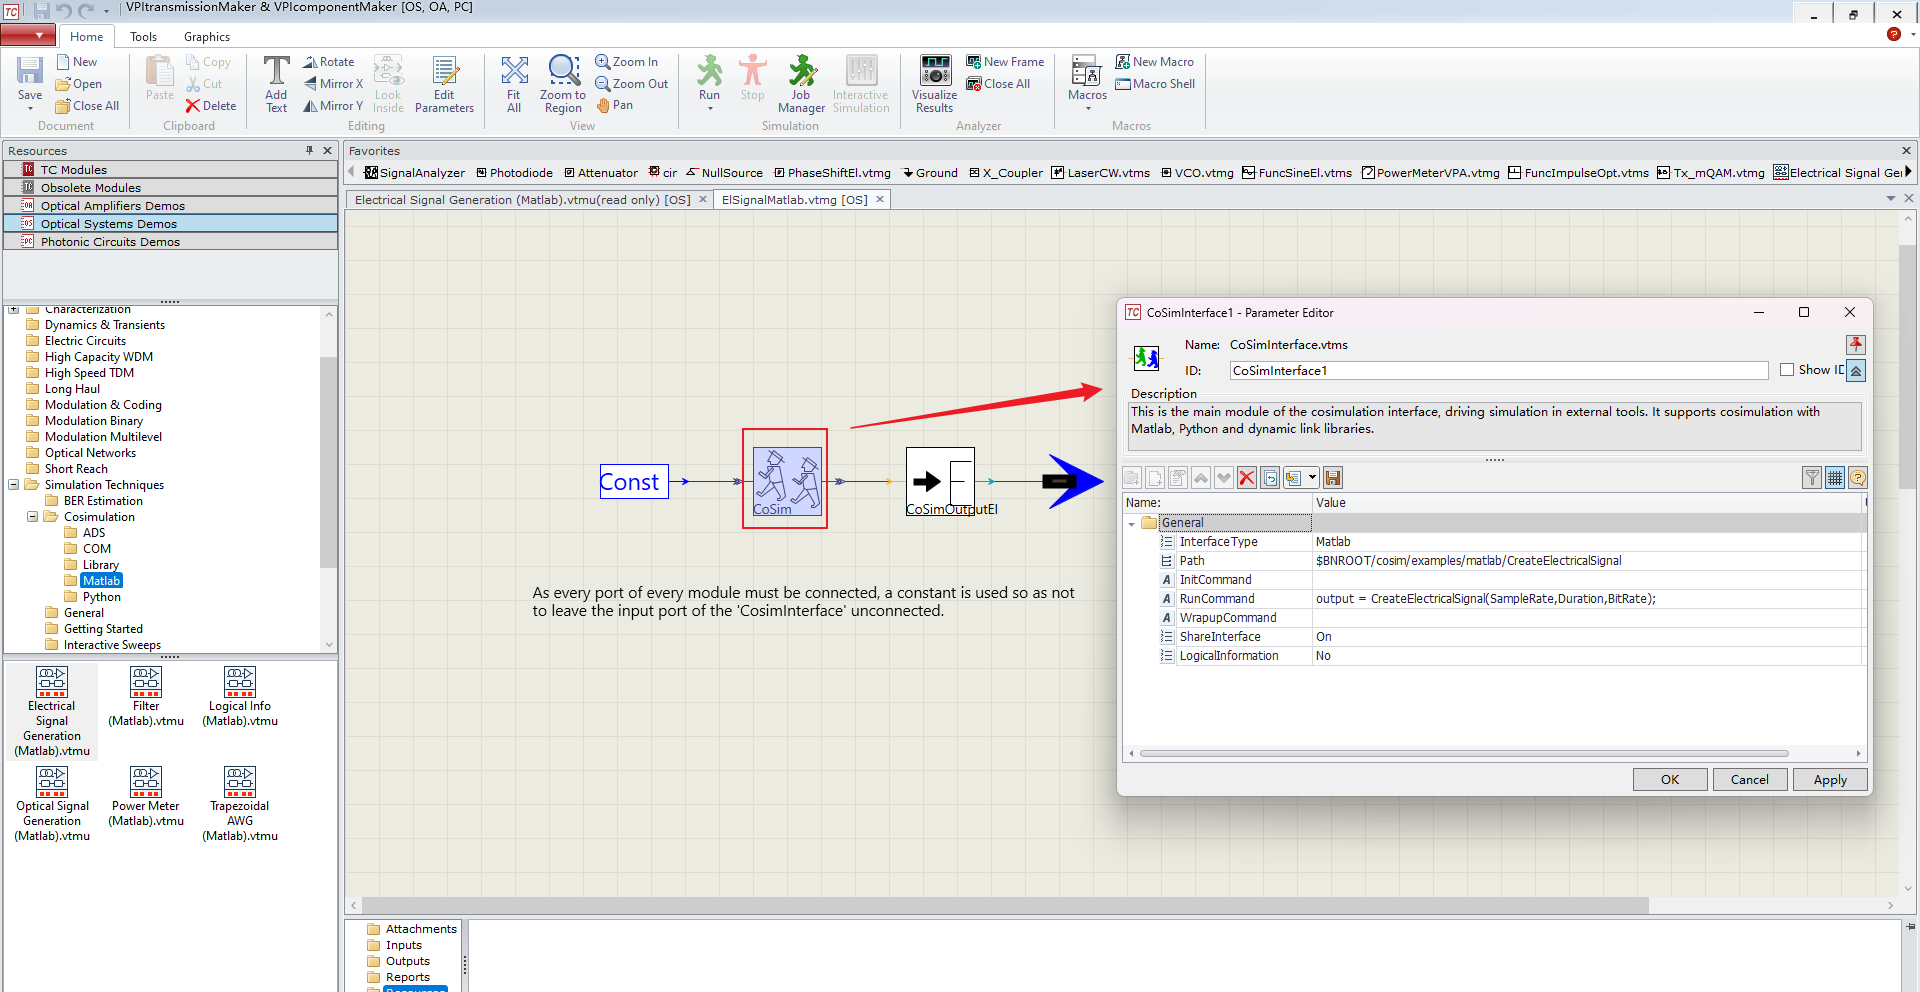Image resolution: width=1920 pixels, height=992 pixels.
Task: Create a New Frame in Analyzer
Action: coord(1005,62)
